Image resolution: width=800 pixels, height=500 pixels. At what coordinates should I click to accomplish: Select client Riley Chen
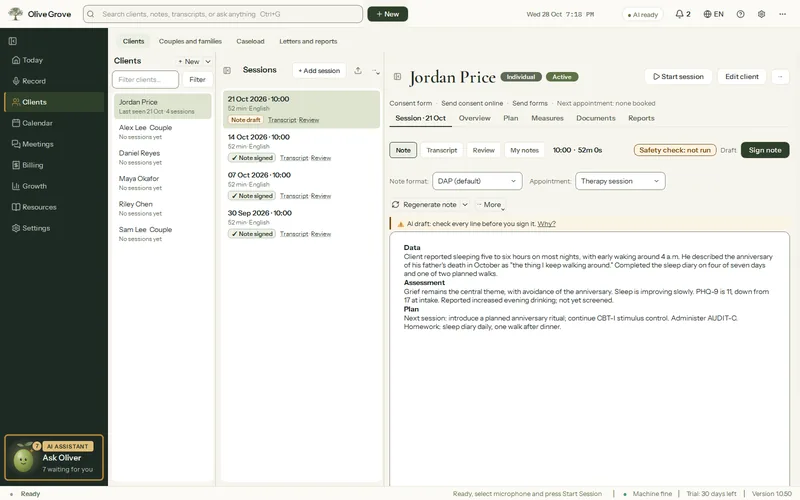click(162, 208)
